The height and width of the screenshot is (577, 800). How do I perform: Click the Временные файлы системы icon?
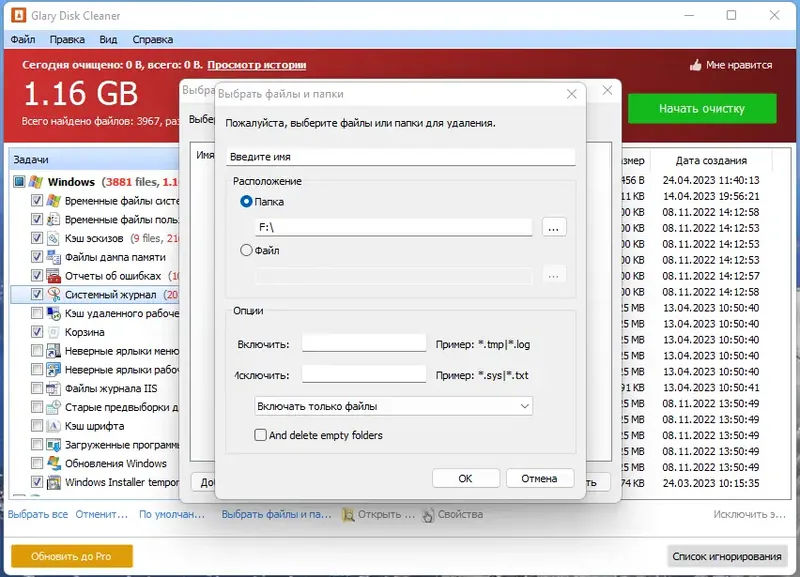click(x=54, y=200)
